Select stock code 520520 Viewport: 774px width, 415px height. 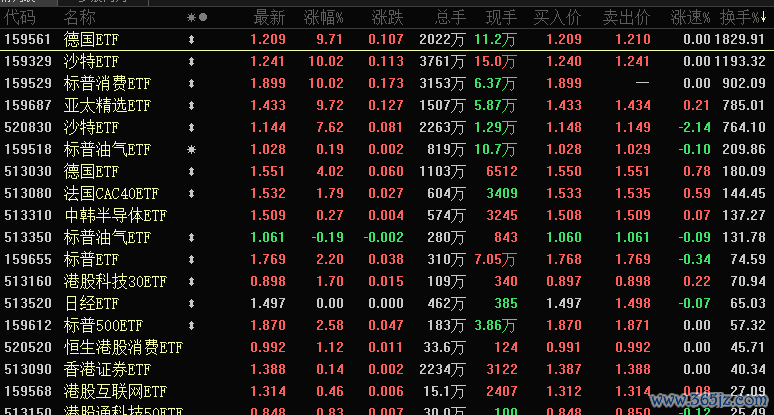click(28, 347)
